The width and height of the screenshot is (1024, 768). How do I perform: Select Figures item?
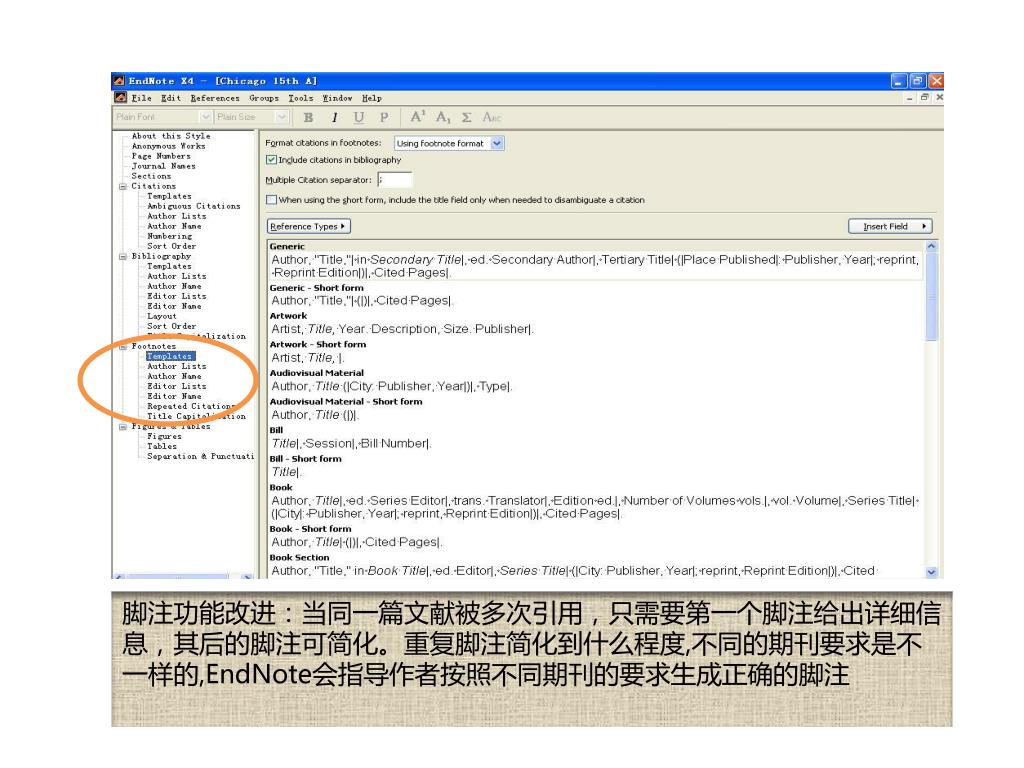pyautogui.click(x=165, y=436)
